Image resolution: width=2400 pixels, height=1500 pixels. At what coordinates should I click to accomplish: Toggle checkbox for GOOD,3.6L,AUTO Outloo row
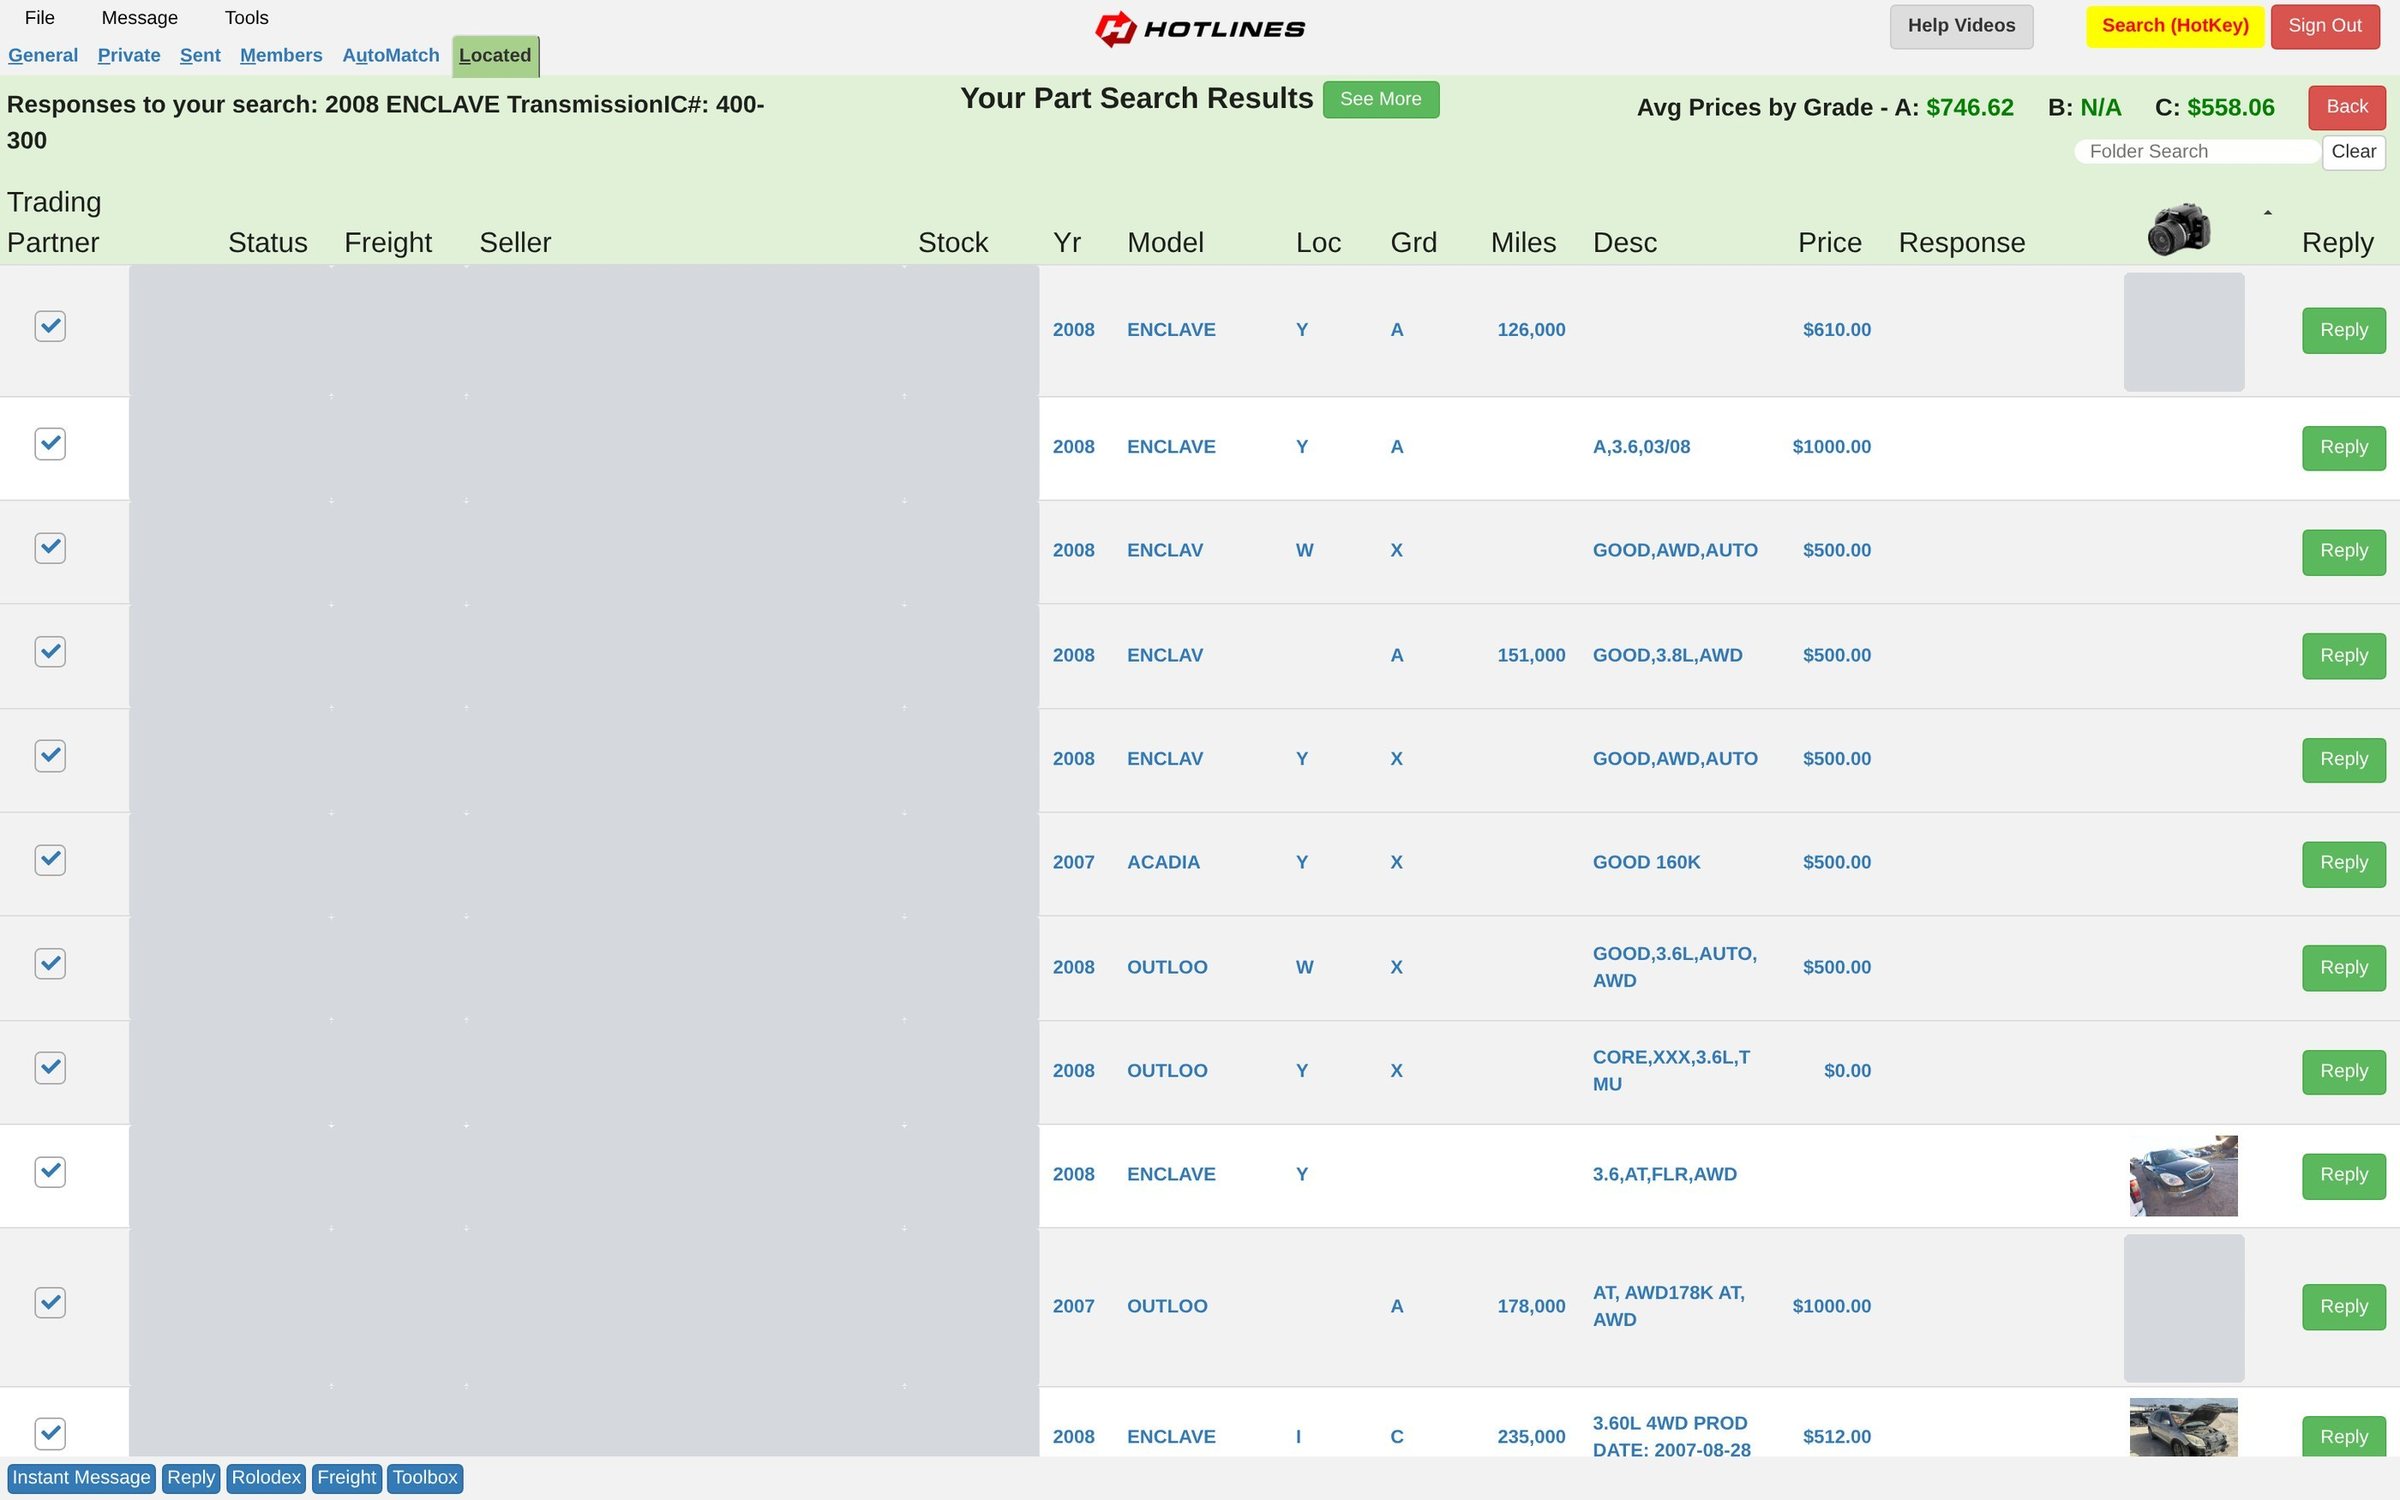pos(50,963)
